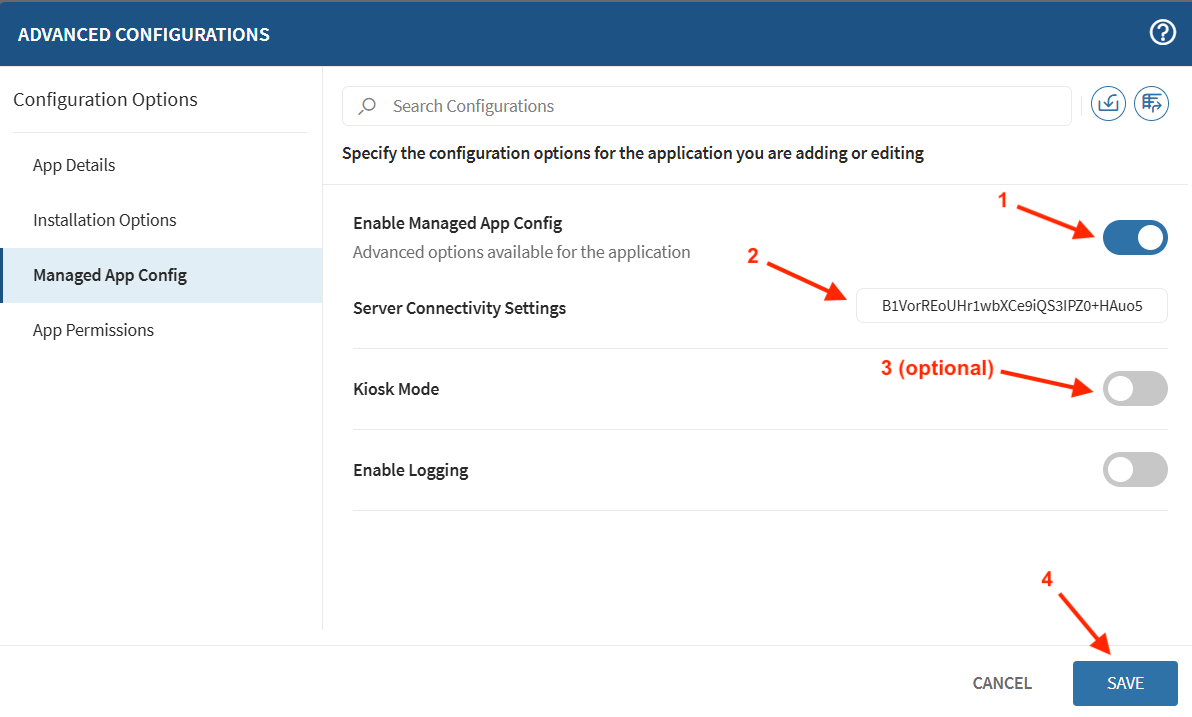
Task: Select the Managed App Config sidebar item
Action: [x=110, y=275]
